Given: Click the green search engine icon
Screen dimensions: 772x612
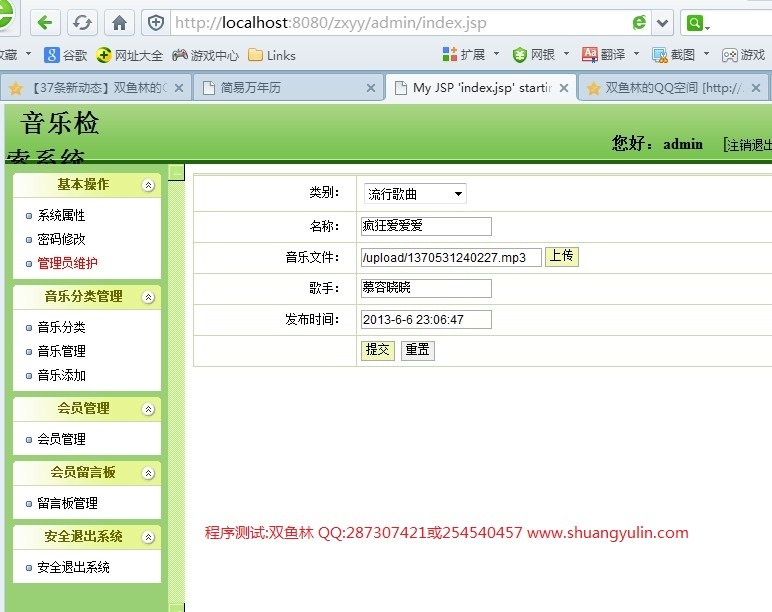Looking at the screenshot, I should (x=694, y=23).
